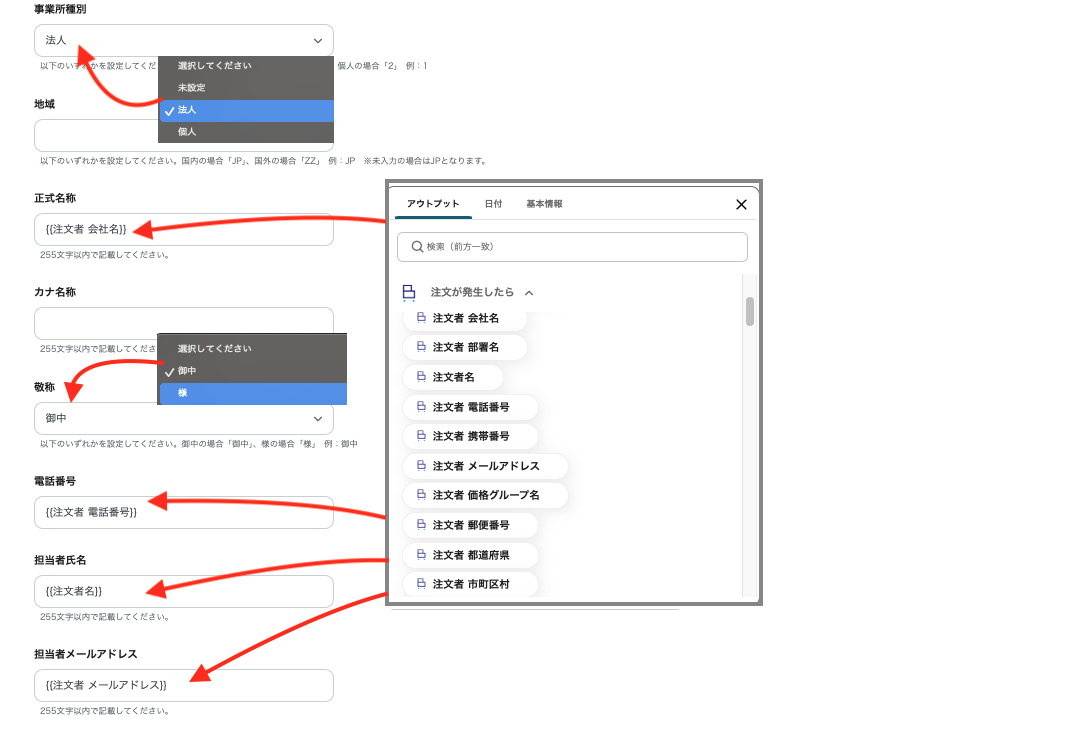This screenshot has height=731, width=1078.
Task: Select the 注文者 携帯番号 output chip
Action: 470,436
